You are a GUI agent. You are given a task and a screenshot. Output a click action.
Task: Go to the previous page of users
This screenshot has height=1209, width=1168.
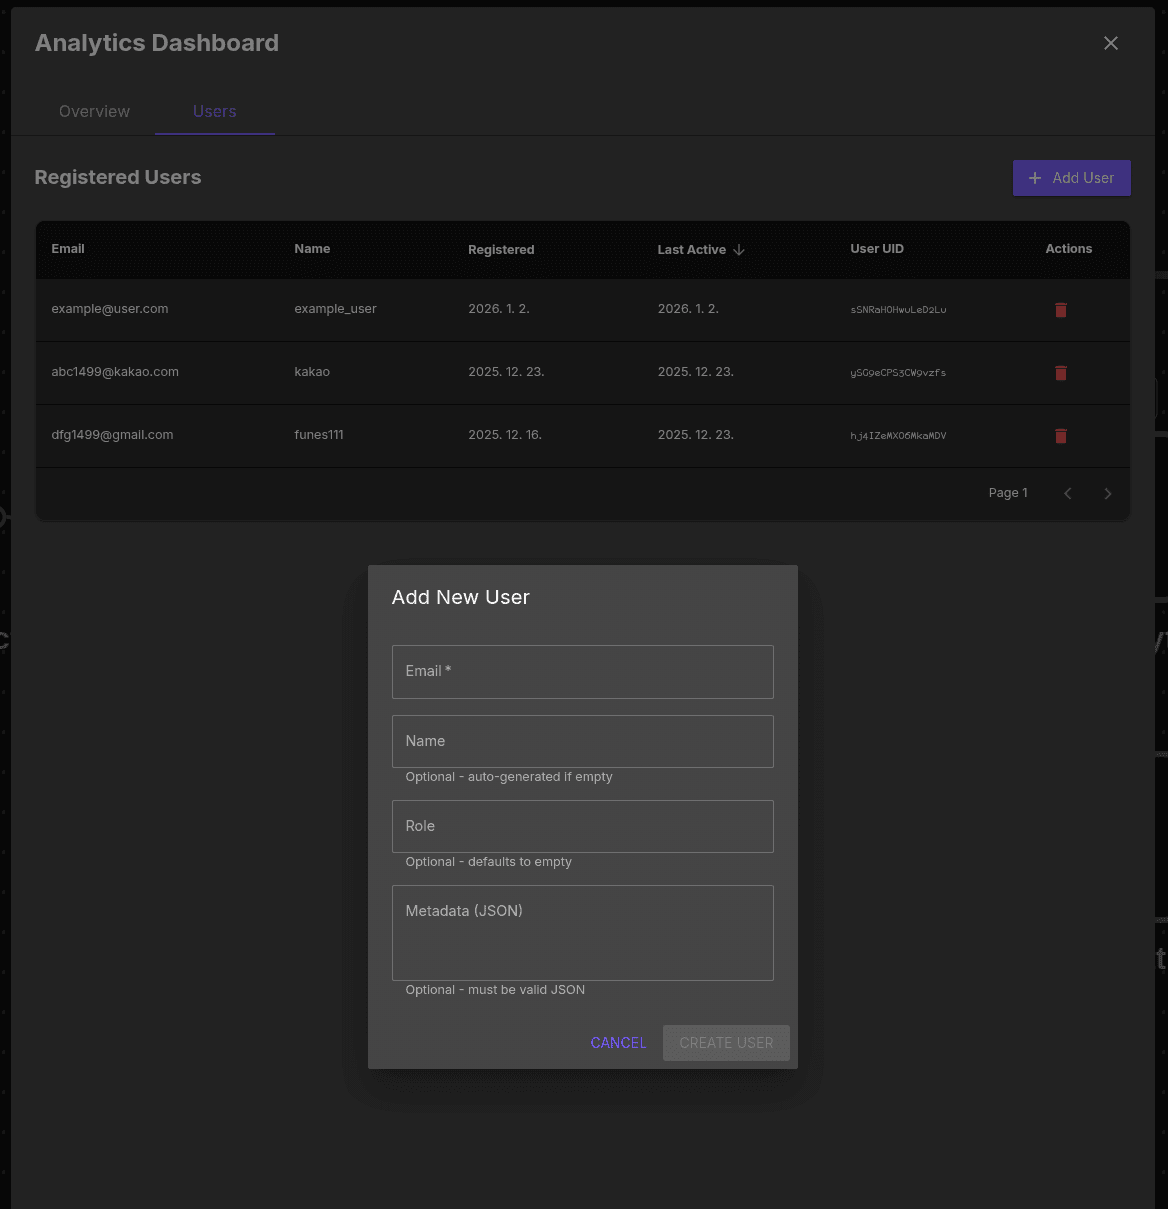(1067, 493)
